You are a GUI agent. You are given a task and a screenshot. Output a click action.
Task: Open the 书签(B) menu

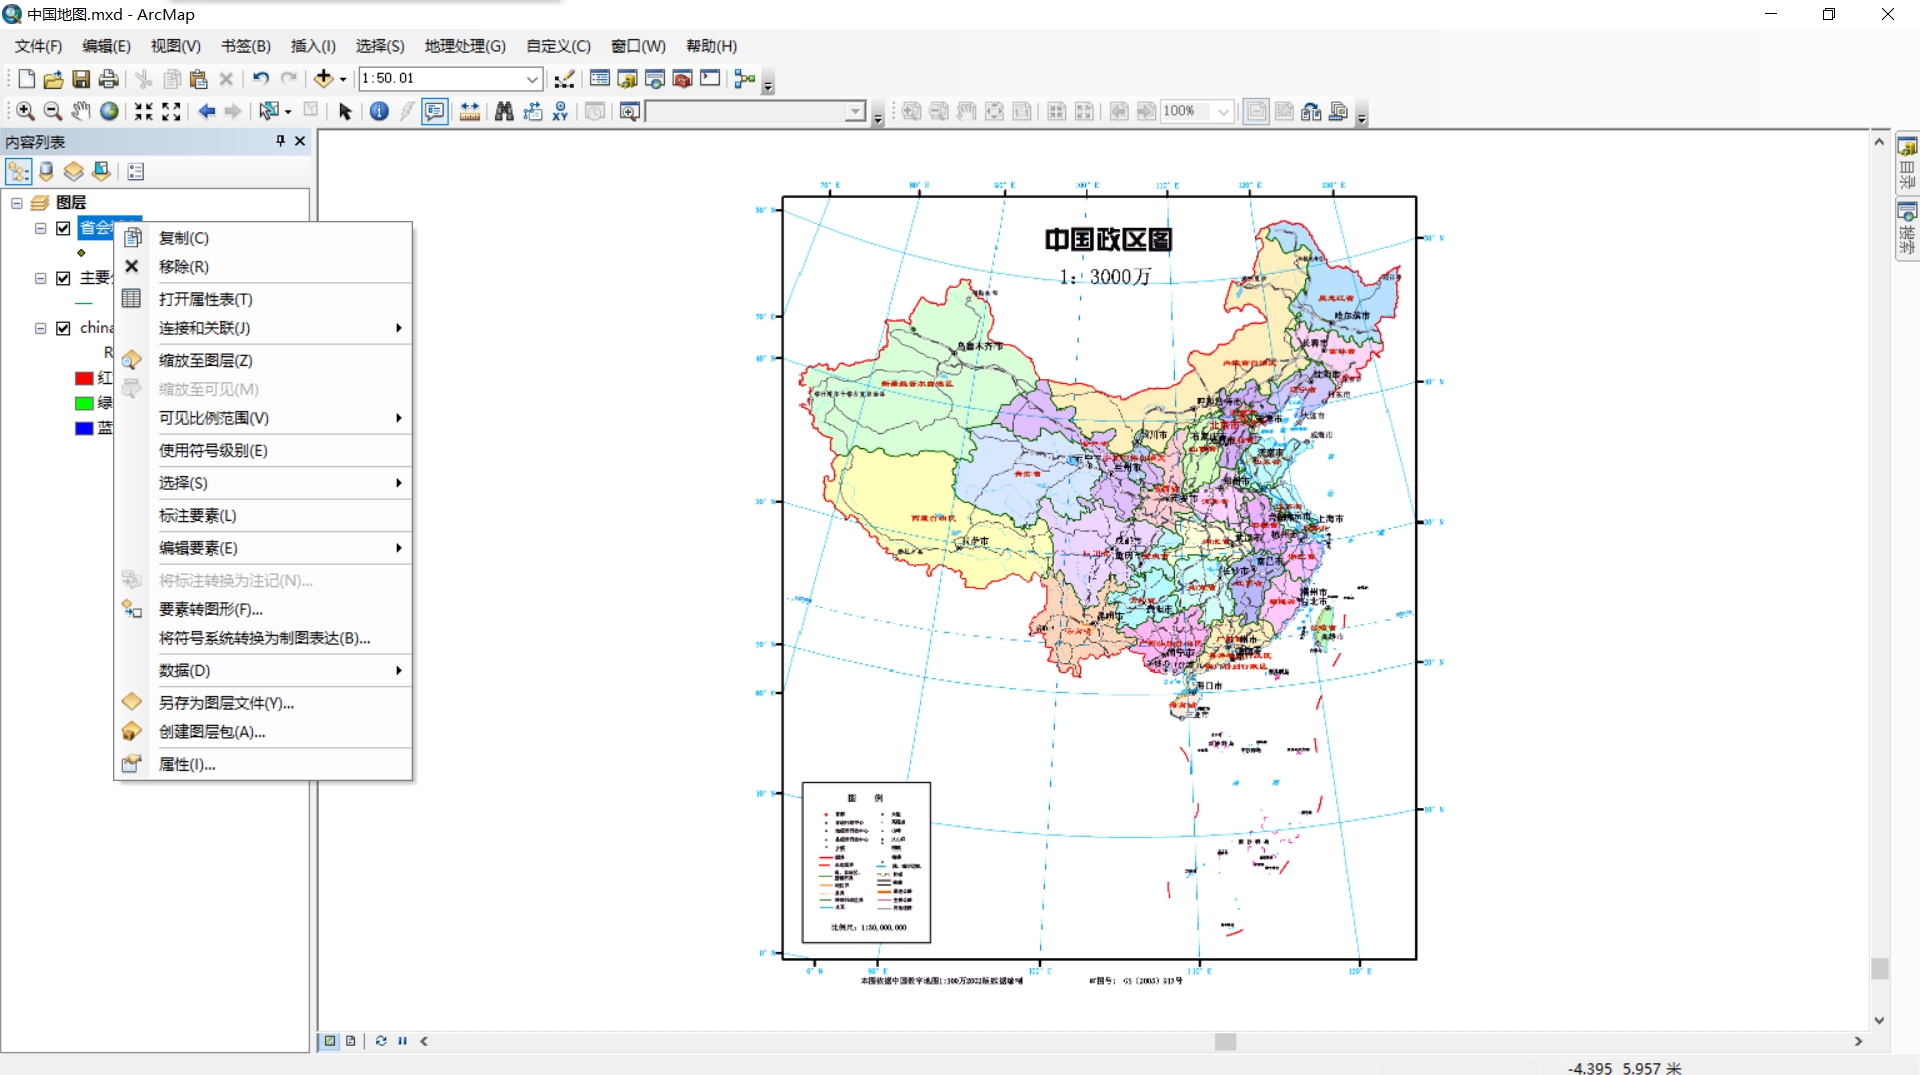pyautogui.click(x=246, y=46)
